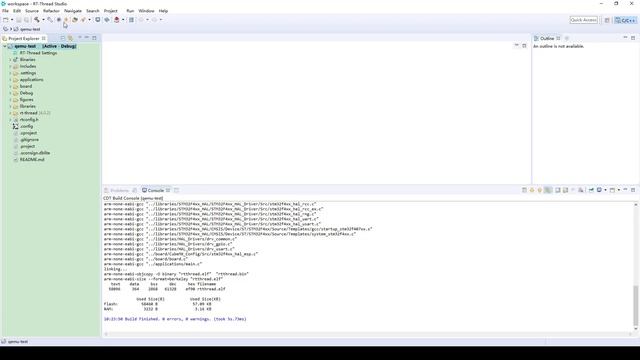640x360 pixels.
Task: Expand the rt-thread folder
Action: (10, 113)
